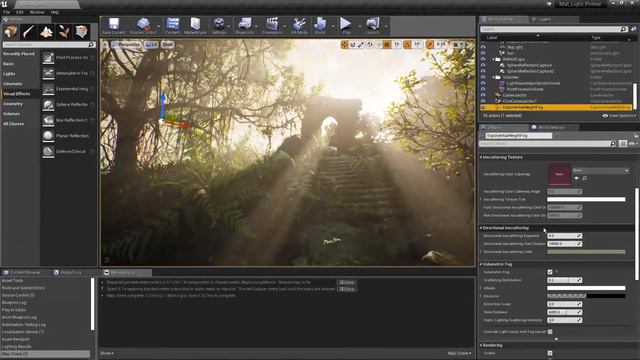Click Show button in viewport
The height and width of the screenshot is (360, 640).
[x=167, y=44]
